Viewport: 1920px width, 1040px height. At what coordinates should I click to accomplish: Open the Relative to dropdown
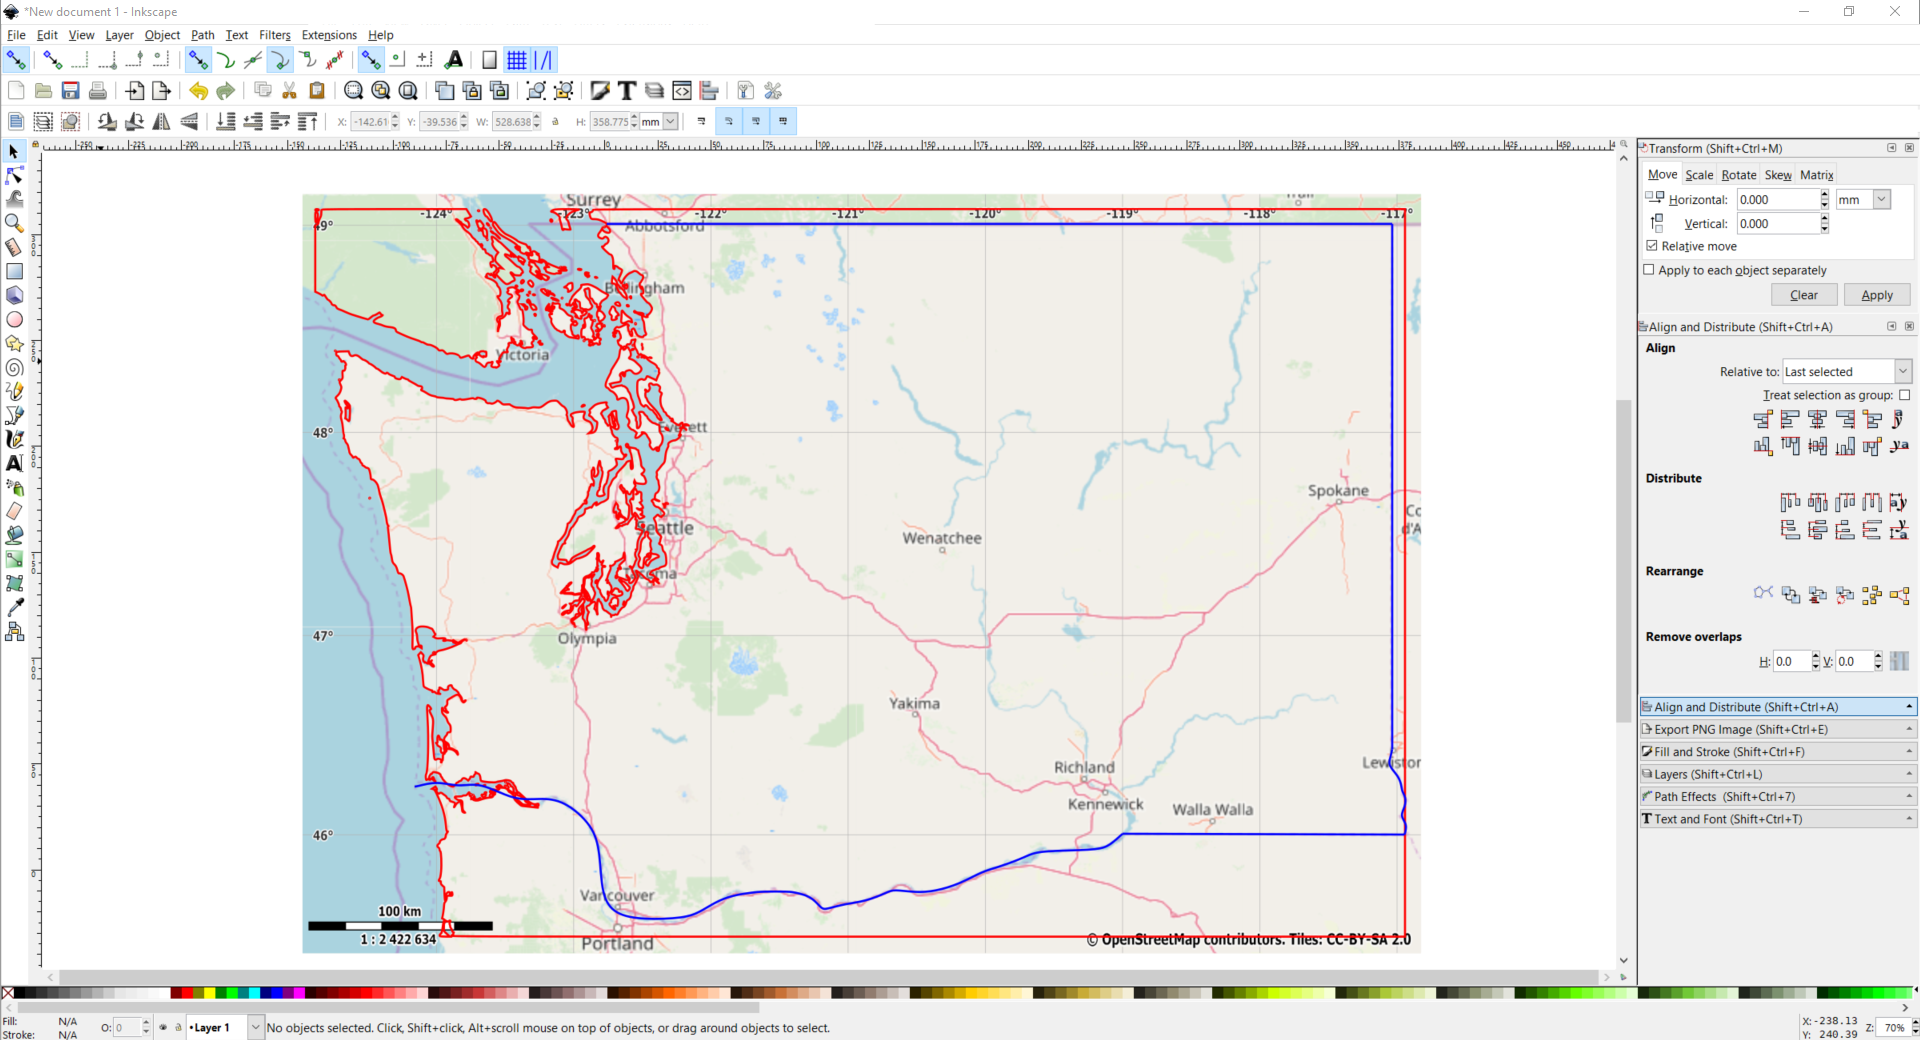[1847, 372]
